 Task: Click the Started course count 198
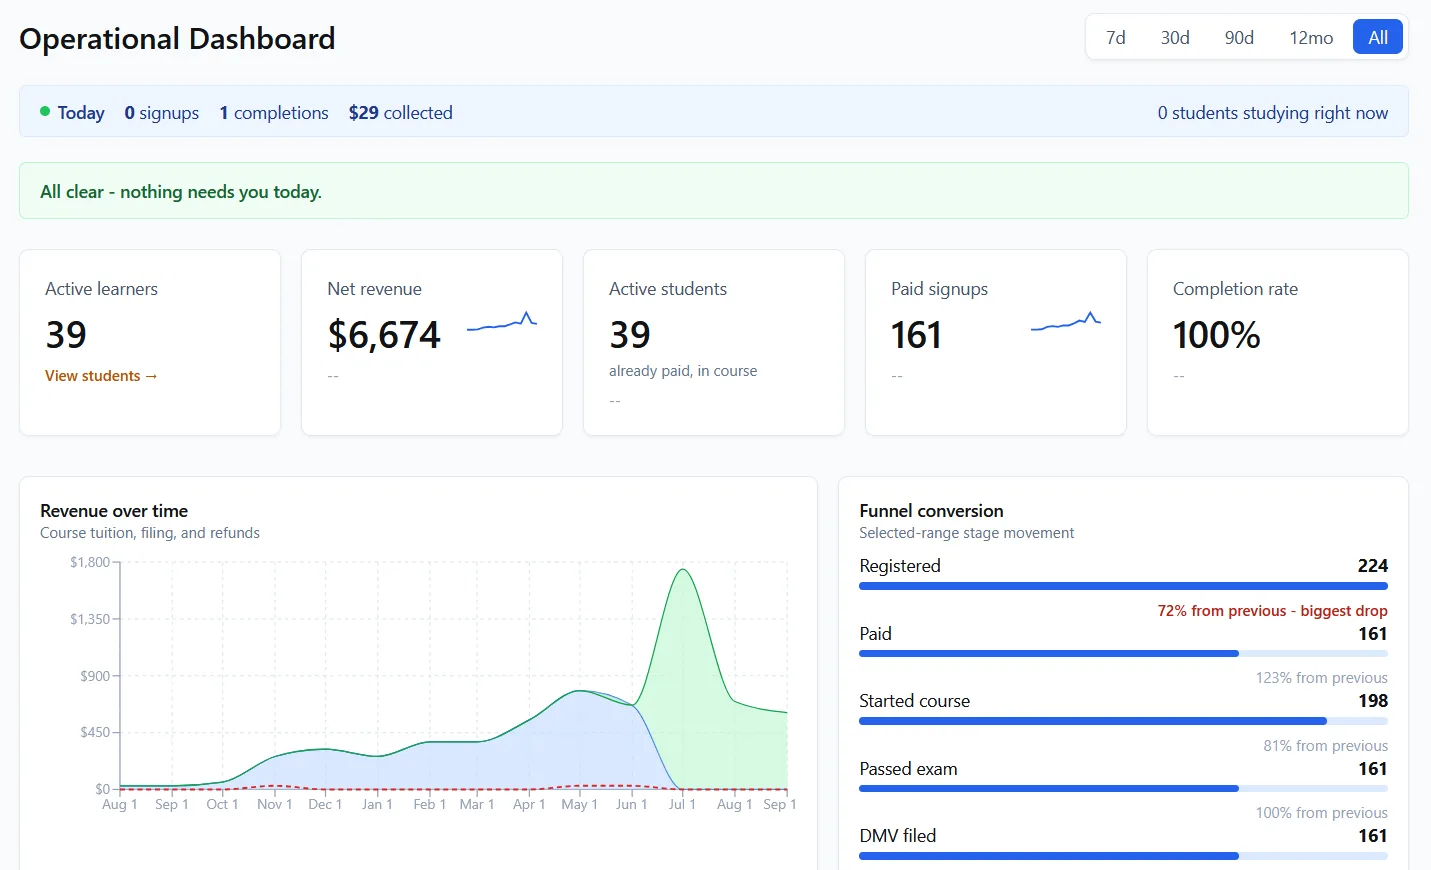click(x=1373, y=701)
